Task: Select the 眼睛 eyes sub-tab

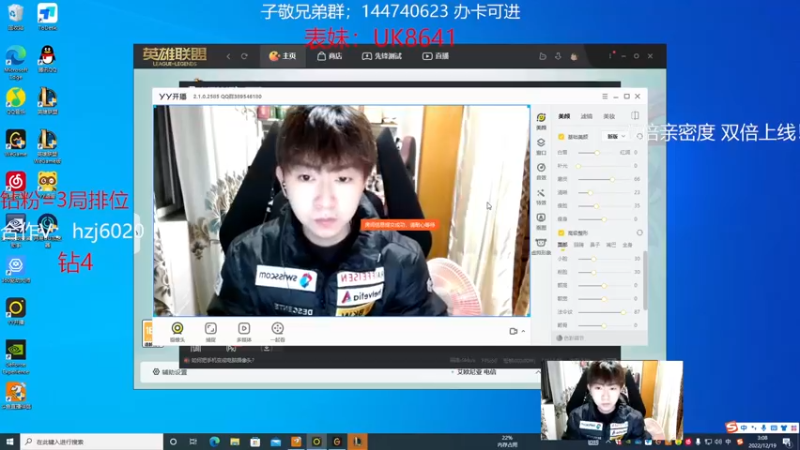Action: [579, 245]
